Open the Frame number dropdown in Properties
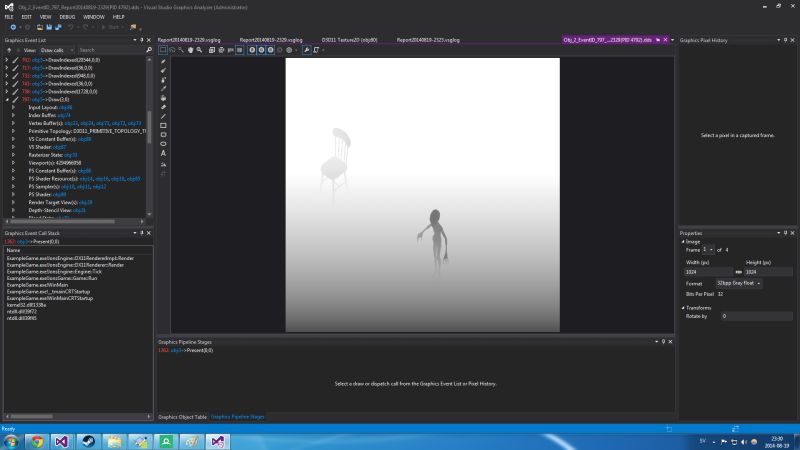 [708, 250]
